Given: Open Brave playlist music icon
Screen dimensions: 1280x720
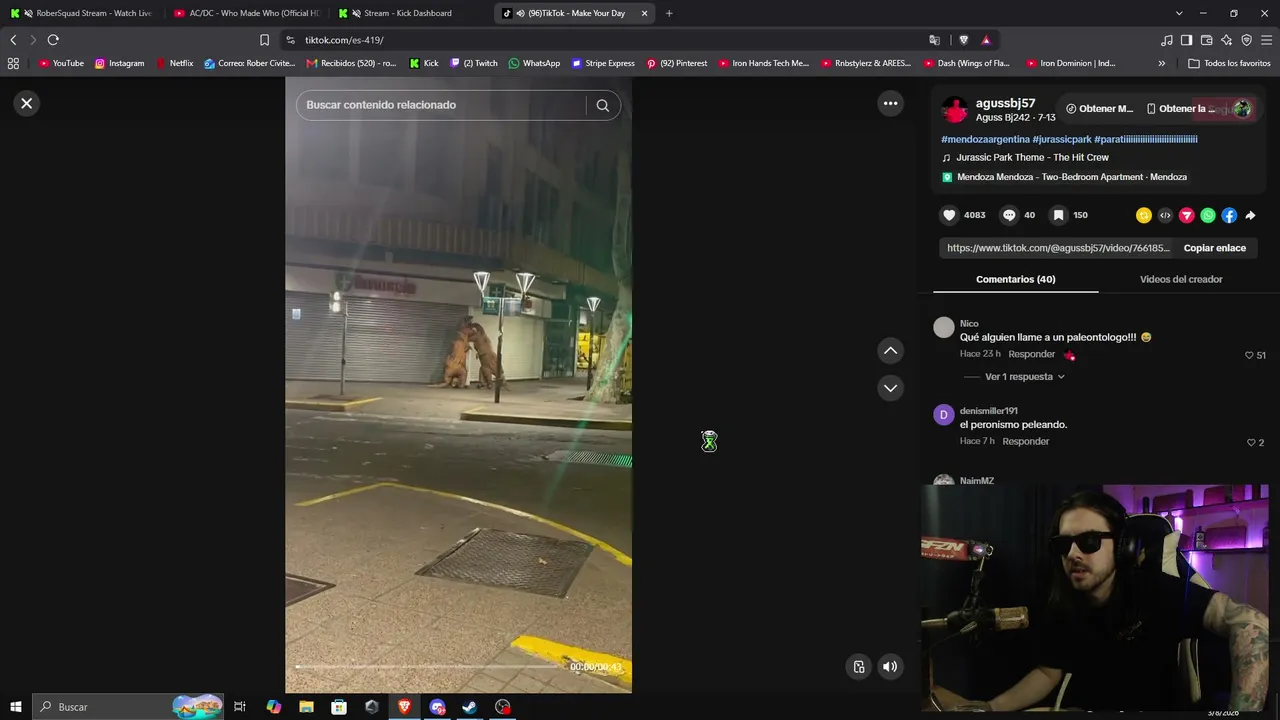Looking at the screenshot, I should pos(1166,40).
